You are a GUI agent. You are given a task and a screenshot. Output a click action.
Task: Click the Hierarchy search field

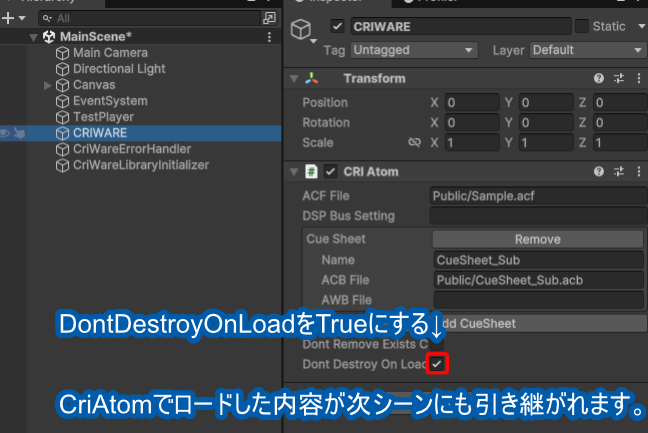tap(150, 18)
